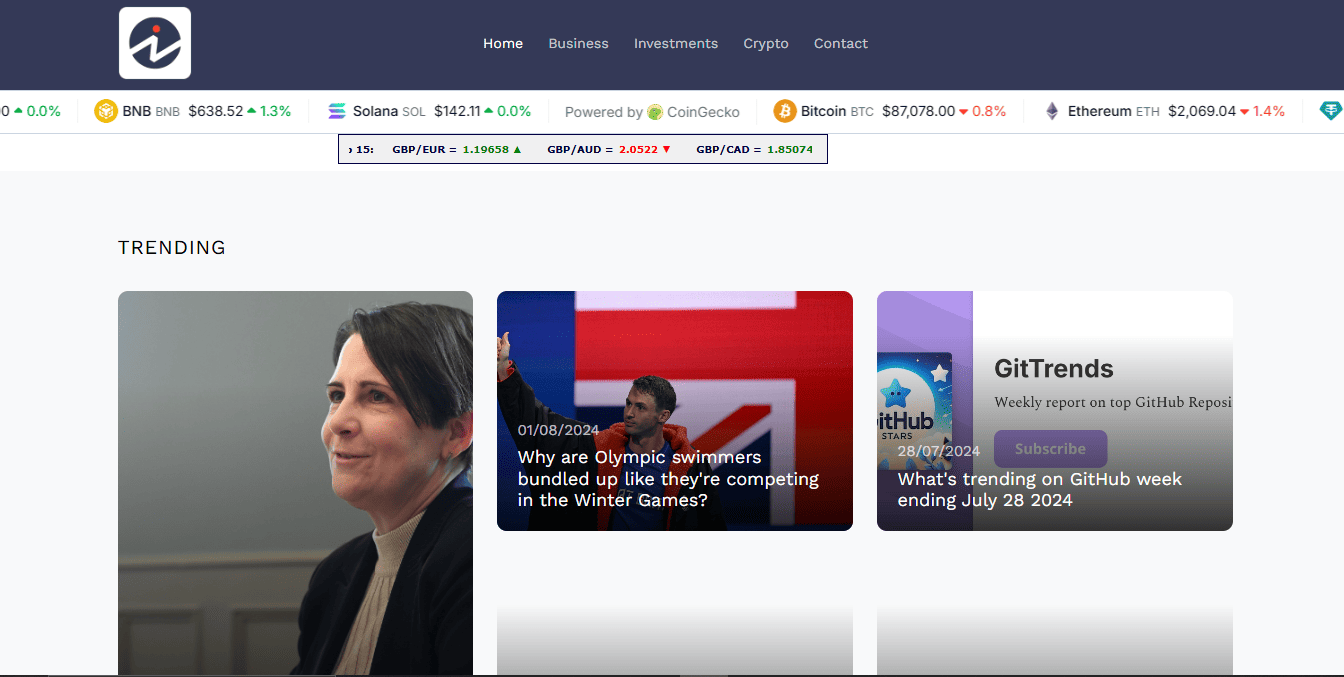The height and width of the screenshot is (677, 1344).
Task: Click the 28/07/2024 article date
Action: (939, 451)
